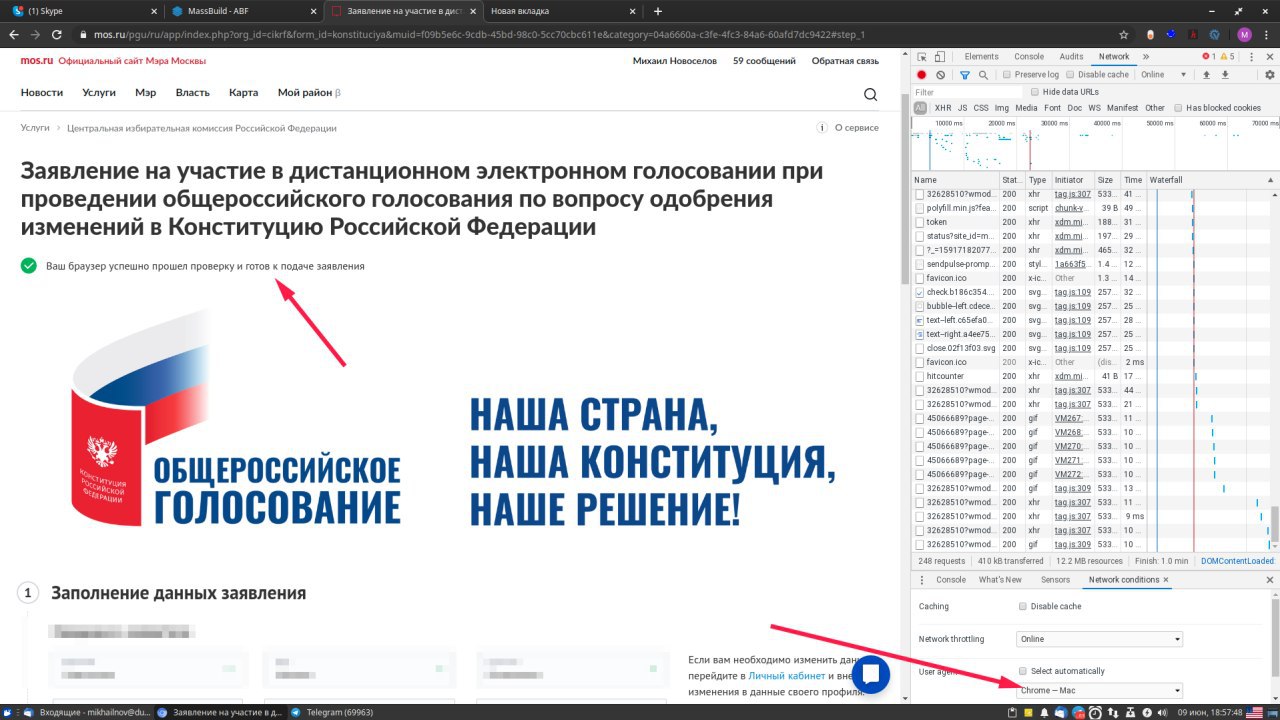
Task: Open the Network throttling dropdown in drawer
Action: point(1100,639)
